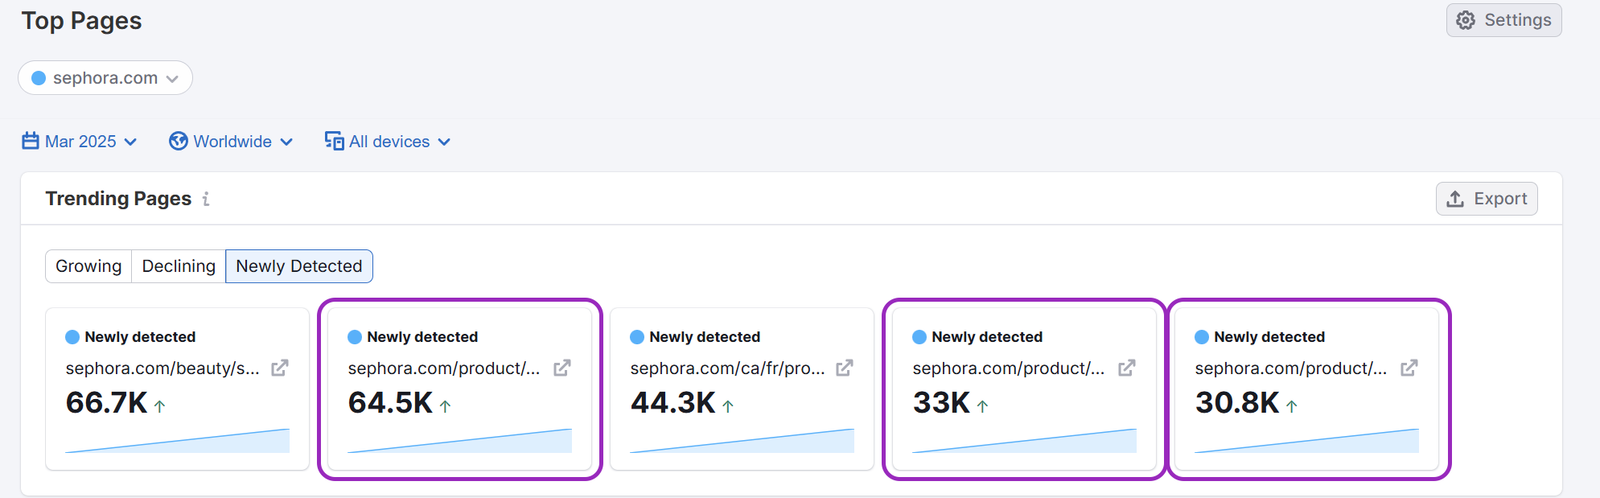Click the devices icon beside All devices
1600x498 pixels.
click(x=334, y=141)
